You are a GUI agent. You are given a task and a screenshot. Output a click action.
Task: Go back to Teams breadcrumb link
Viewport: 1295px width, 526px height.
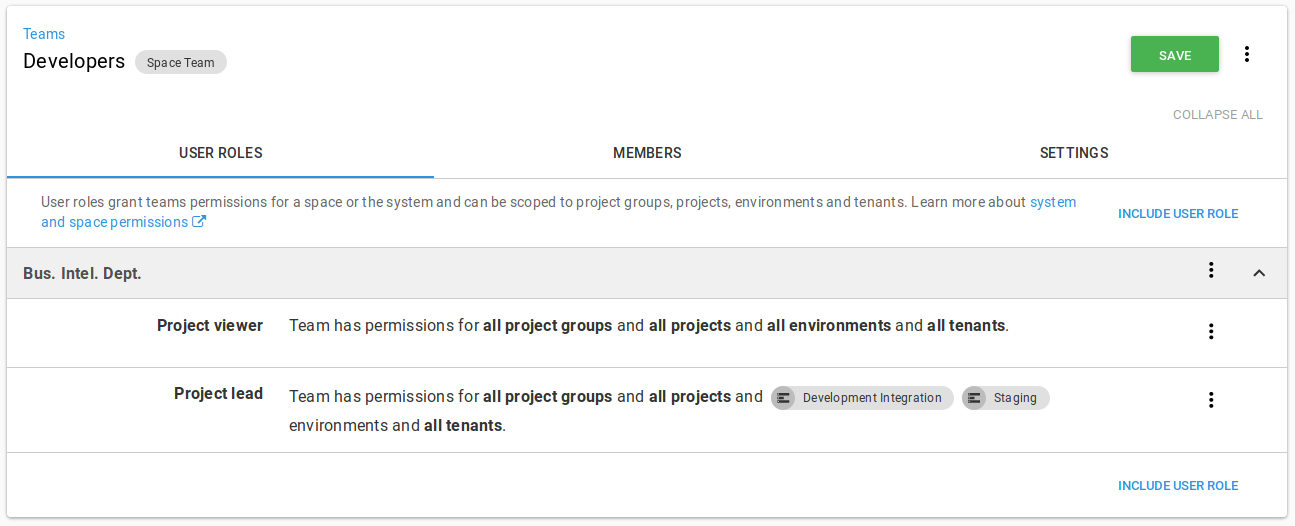(44, 34)
